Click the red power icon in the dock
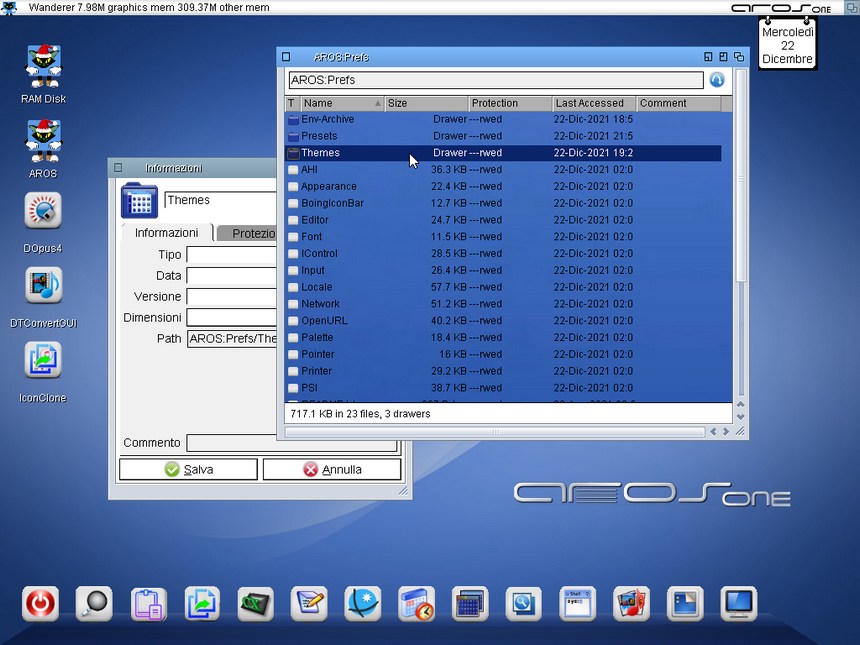This screenshot has height=645, width=860. [x=41, y=603]
